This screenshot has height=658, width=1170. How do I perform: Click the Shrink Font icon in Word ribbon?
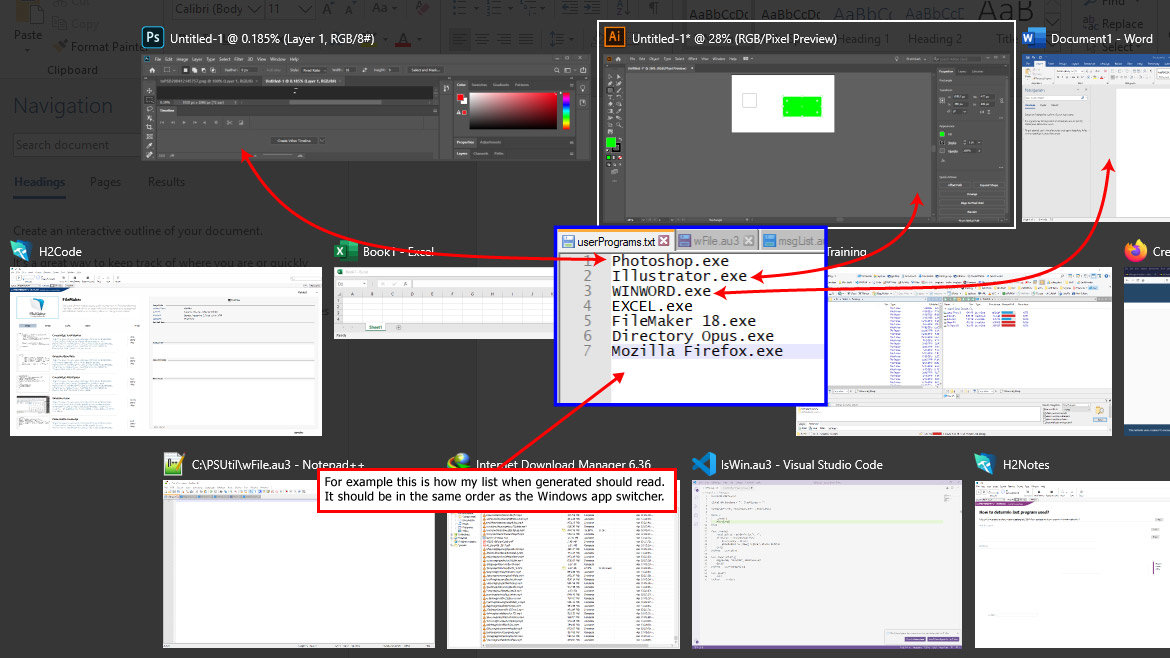pos(351,9)
